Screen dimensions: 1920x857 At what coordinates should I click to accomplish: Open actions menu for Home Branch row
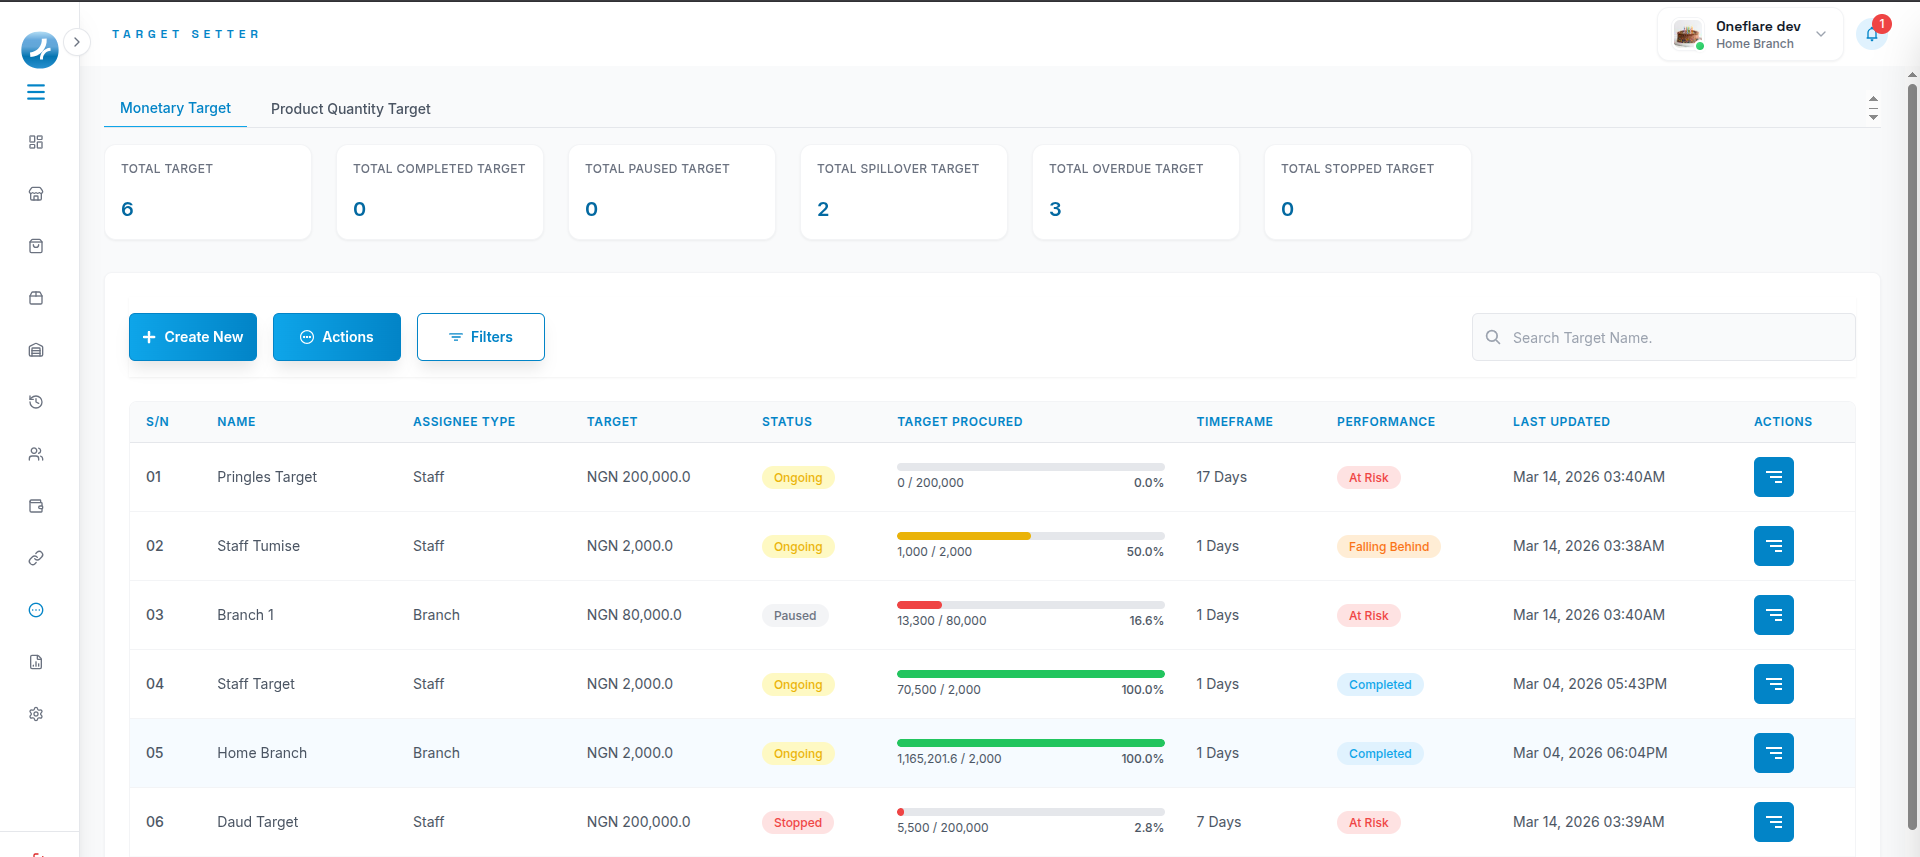coord(1773,753)
